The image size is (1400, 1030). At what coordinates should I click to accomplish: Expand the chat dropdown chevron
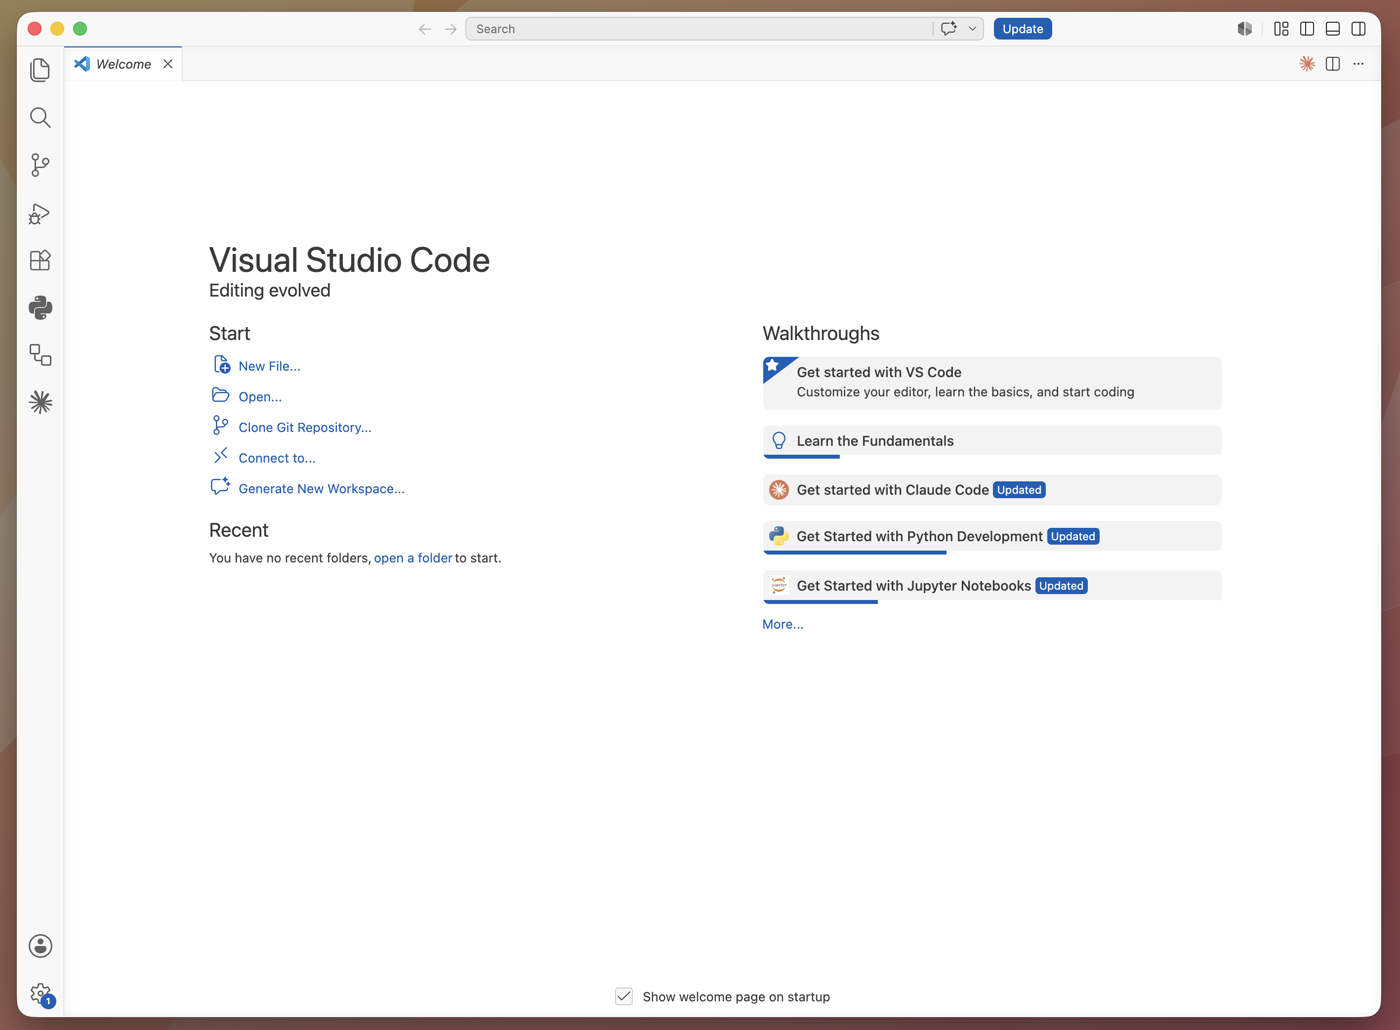972,29
